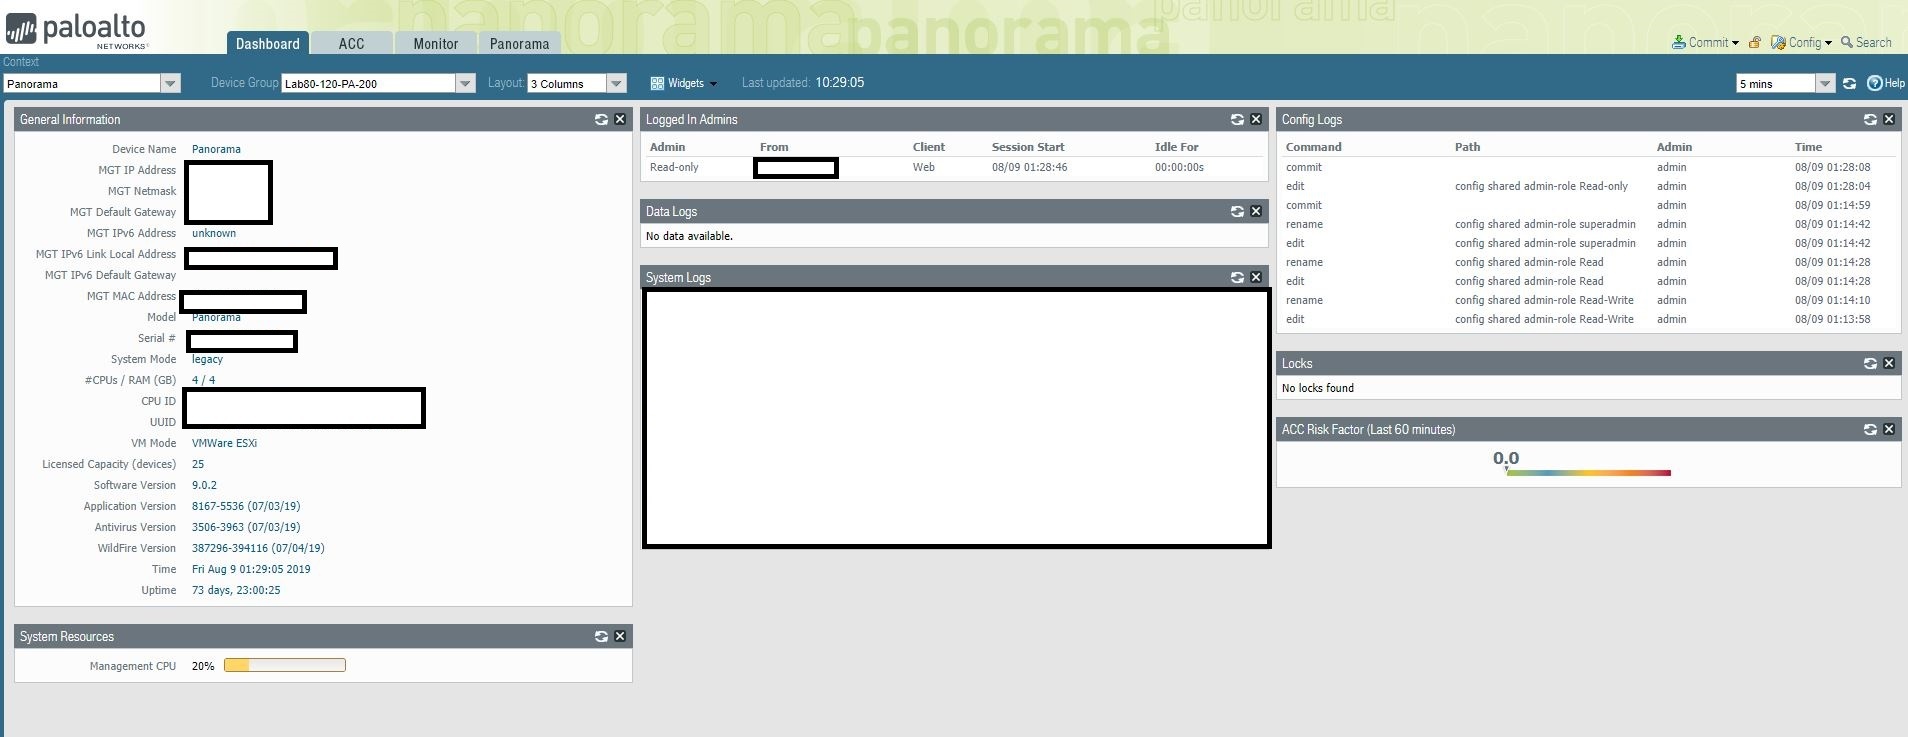Image resolution: width=1908 pixels, height=737 pixels.
Task: Switch to the Dashboard tab
Action: (267, 43)
